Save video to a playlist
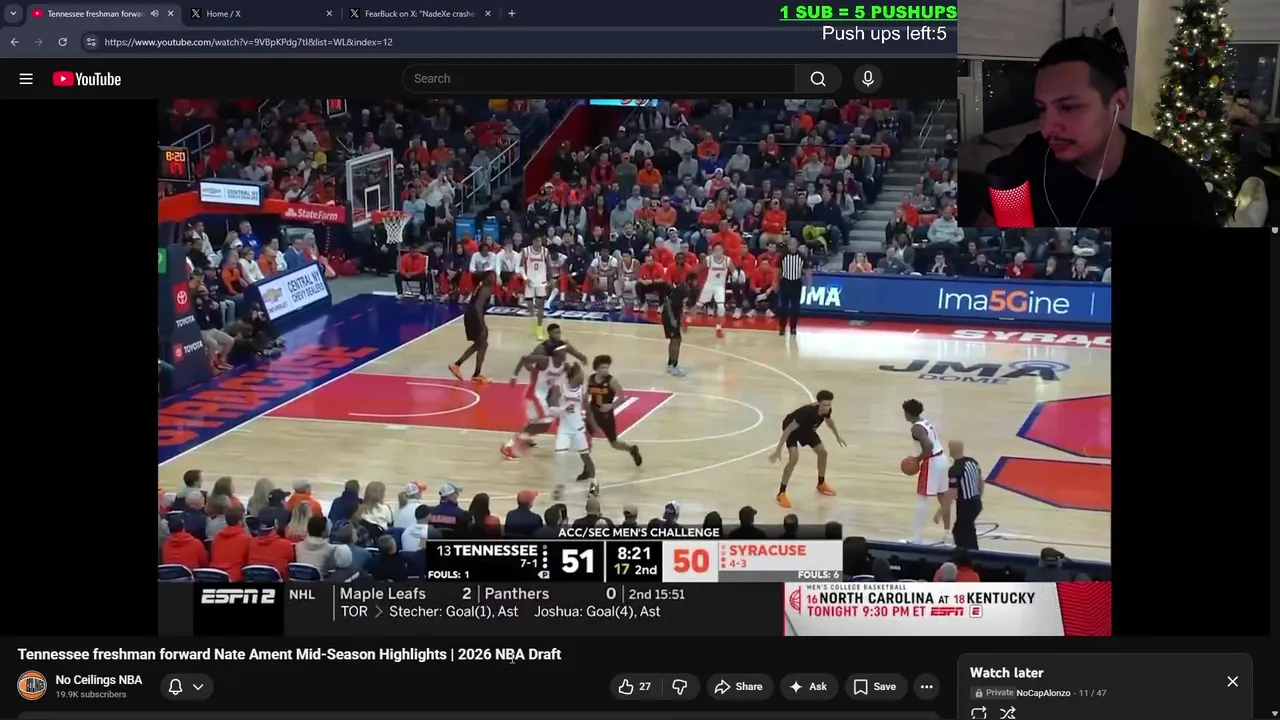Viewport: 1280px width, 720px height. point(874,686)
